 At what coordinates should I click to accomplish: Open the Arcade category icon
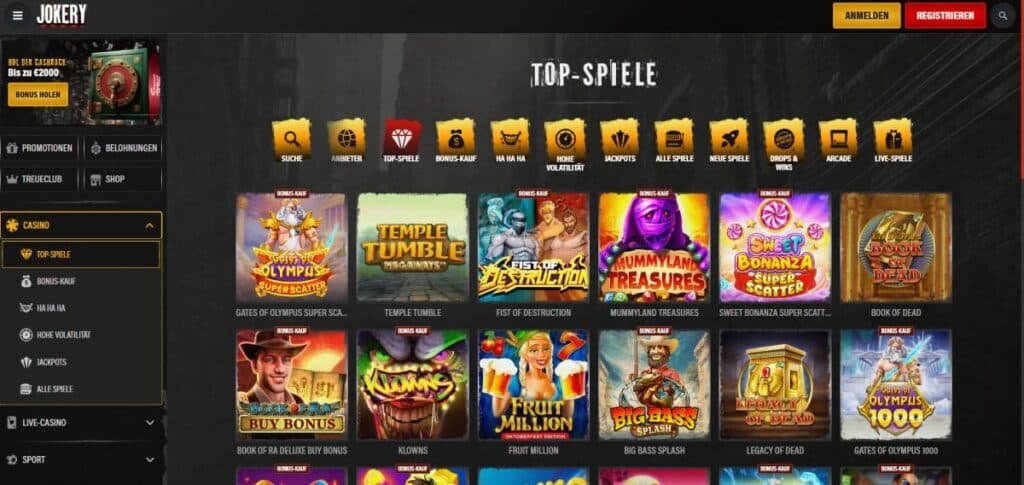point(838,138)
